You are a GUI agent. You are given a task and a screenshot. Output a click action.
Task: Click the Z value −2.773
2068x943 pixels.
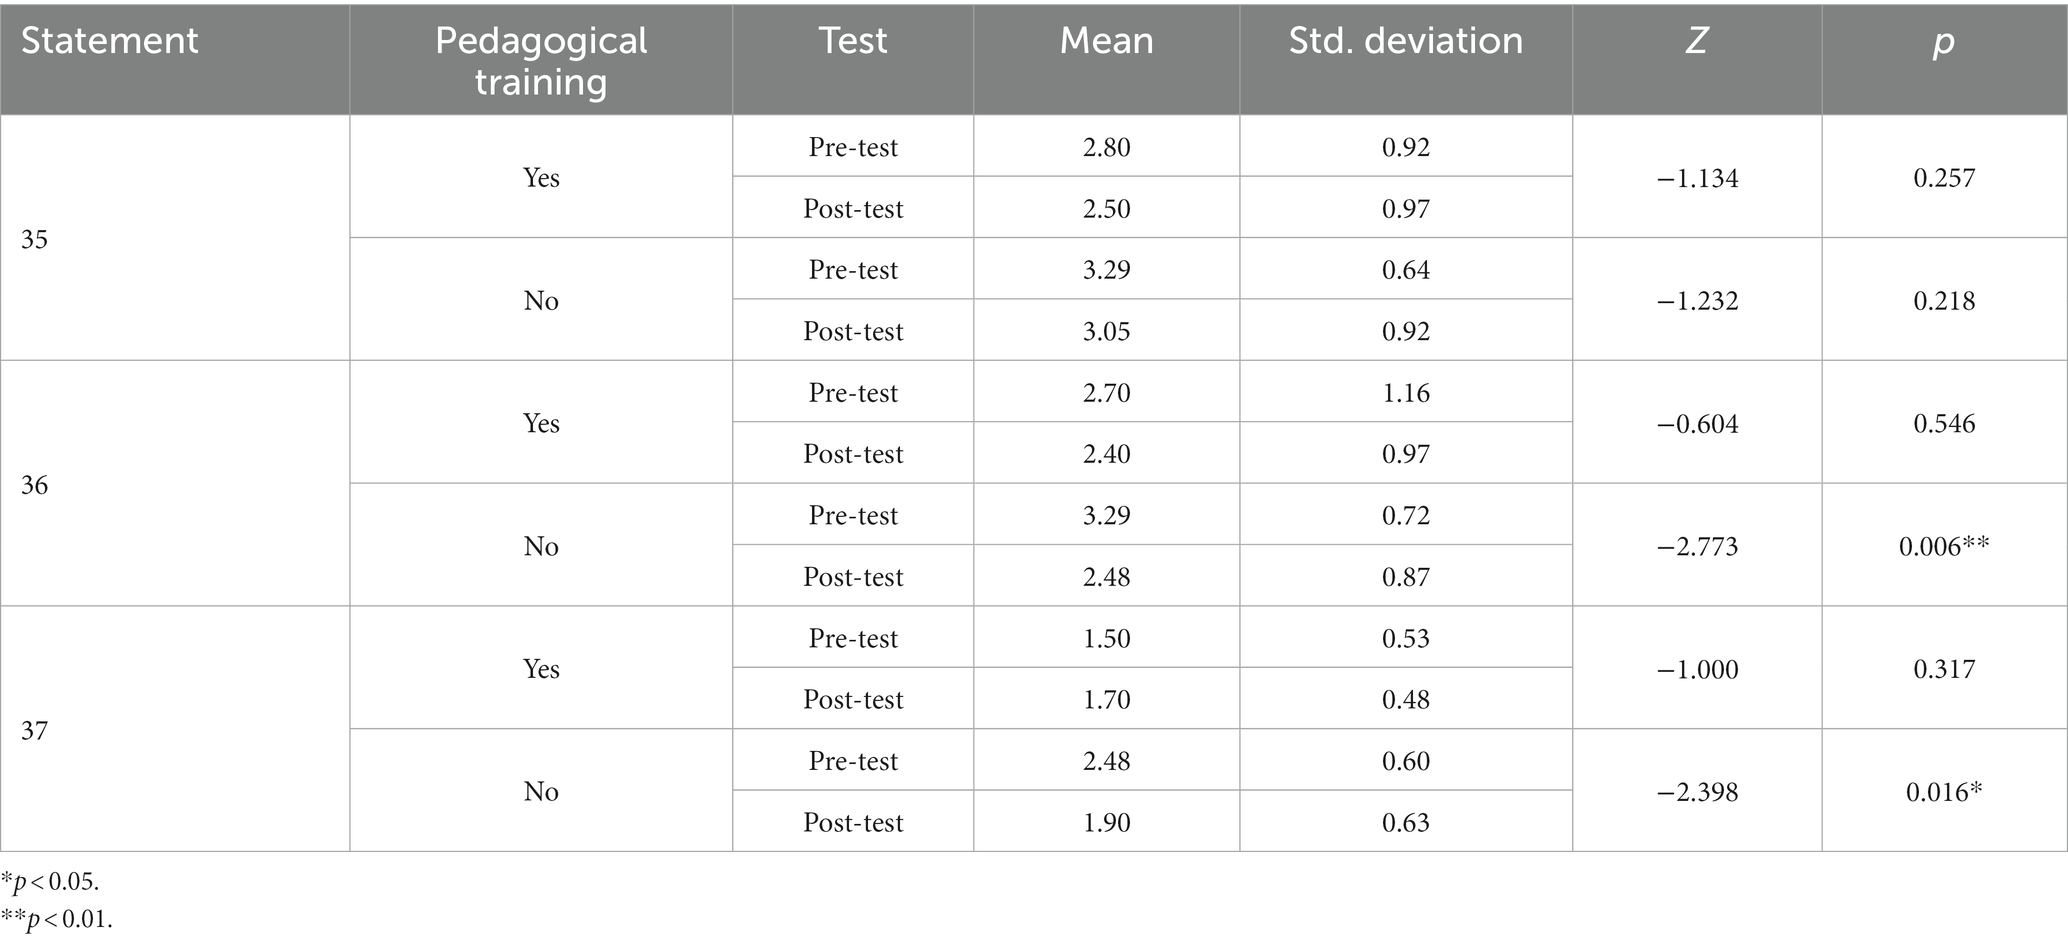(x=1697, y=546)
